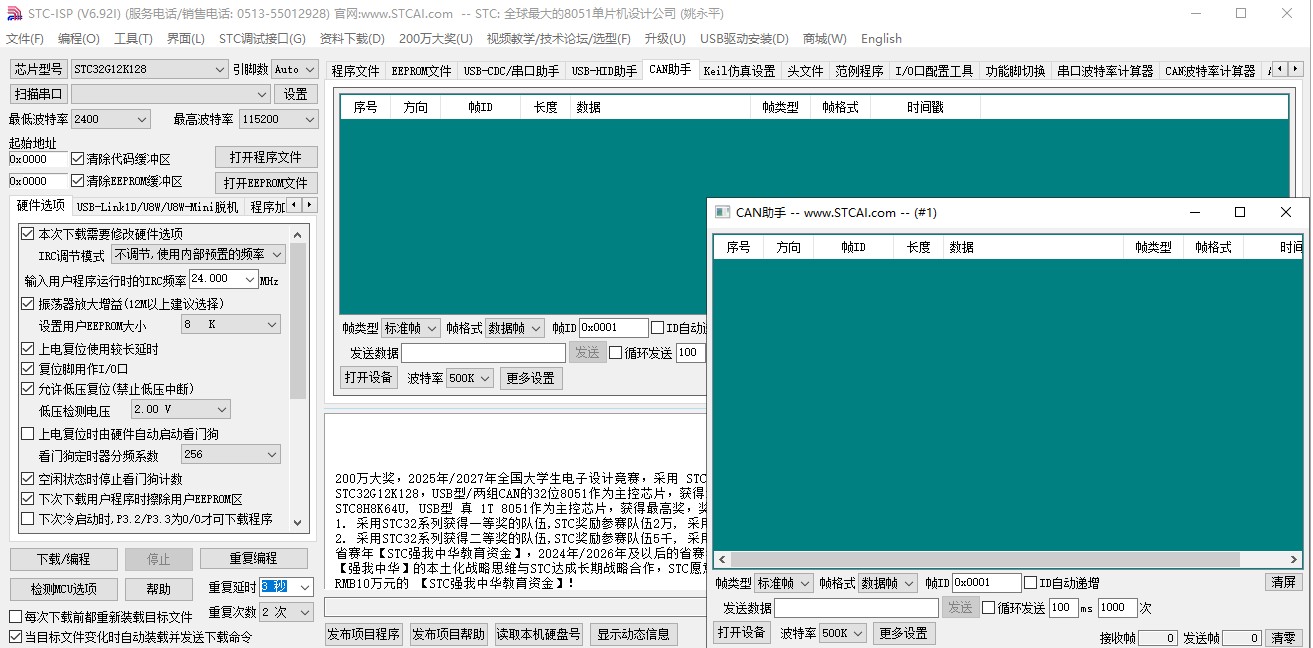Click 打开EEPROM文件 button
1313x648 pixels.
[266, 183]
